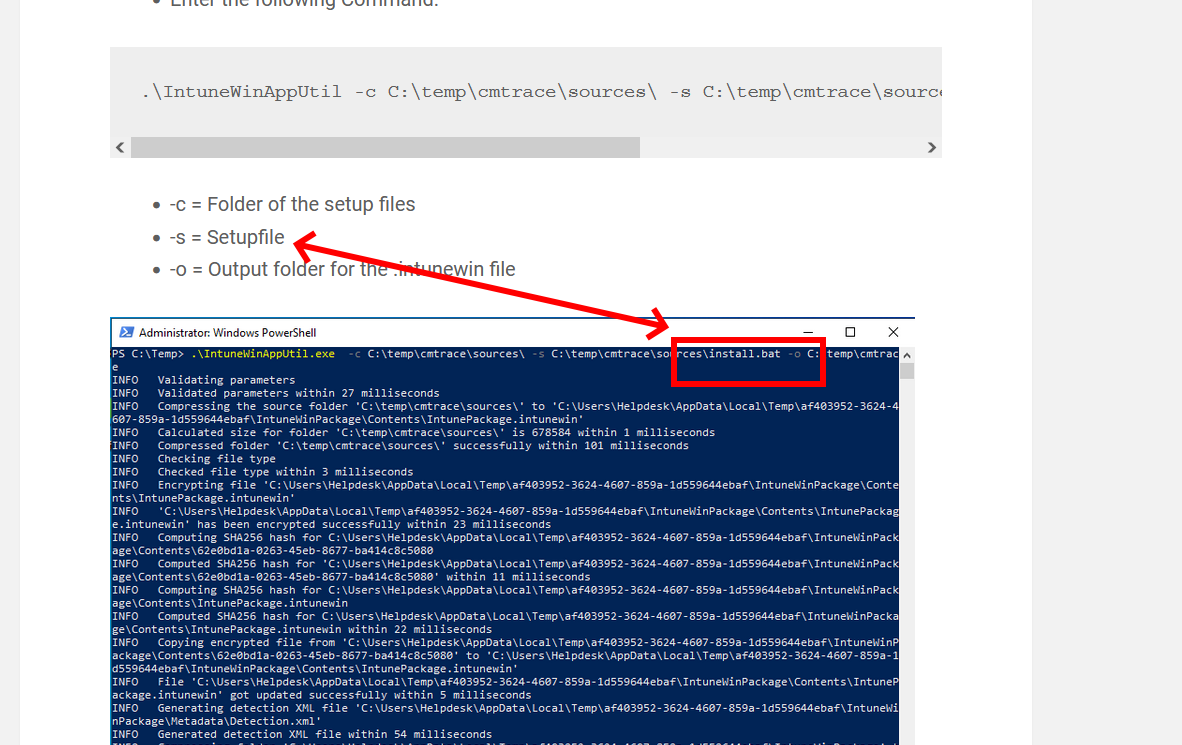The height and width of the screenshot is (745, 1182).
Task: Click ".\IntuneWinAppUtil.exe" in the PowerShell prompt
Action: point(263,354)
